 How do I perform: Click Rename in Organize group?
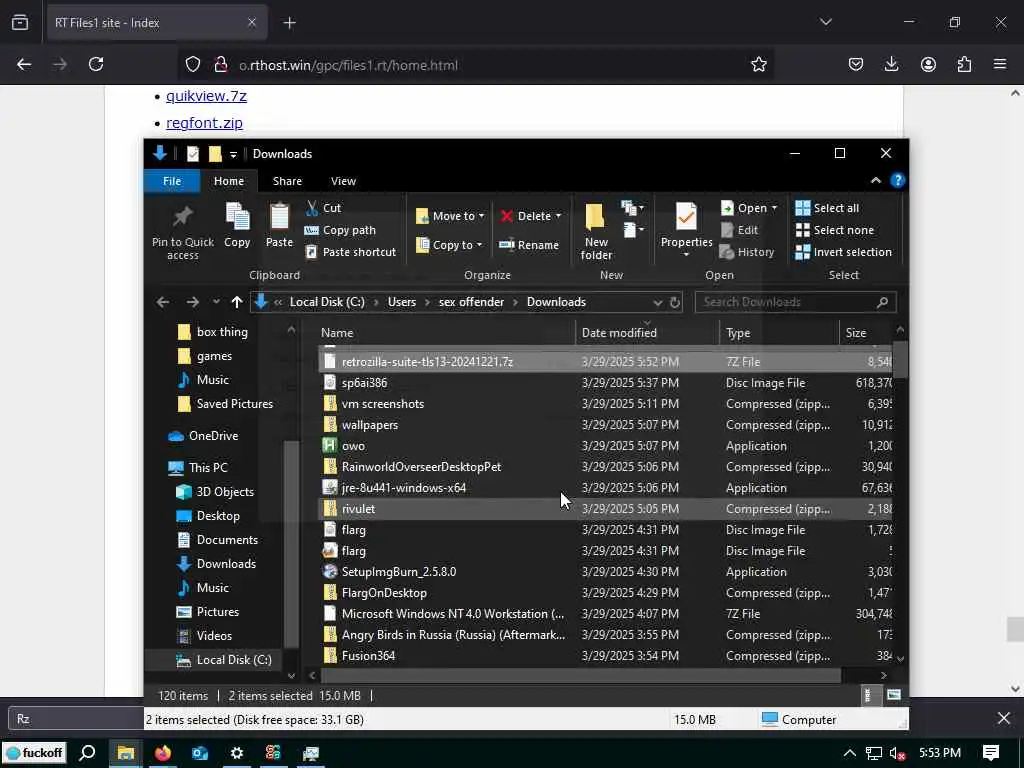(529, 245)
